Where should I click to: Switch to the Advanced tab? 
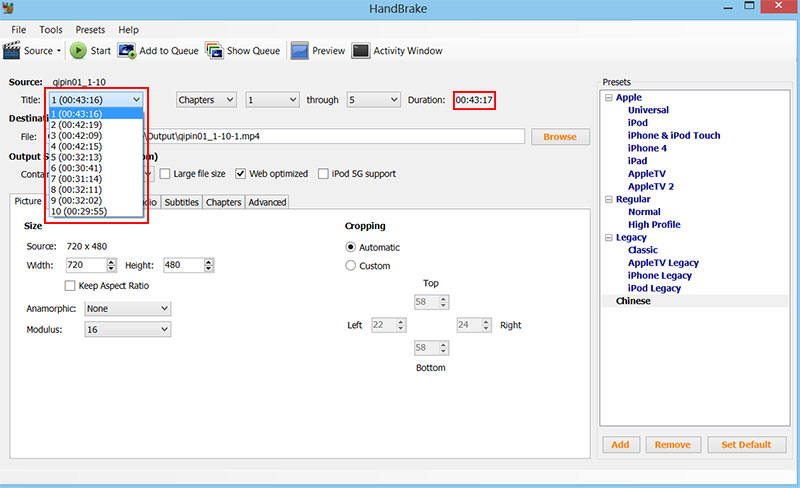(x=267, y=202)
